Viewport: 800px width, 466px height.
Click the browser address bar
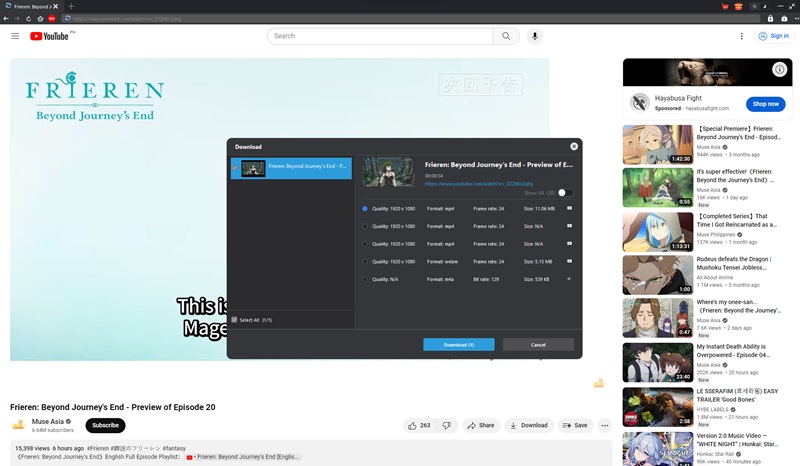pos(411,18)
